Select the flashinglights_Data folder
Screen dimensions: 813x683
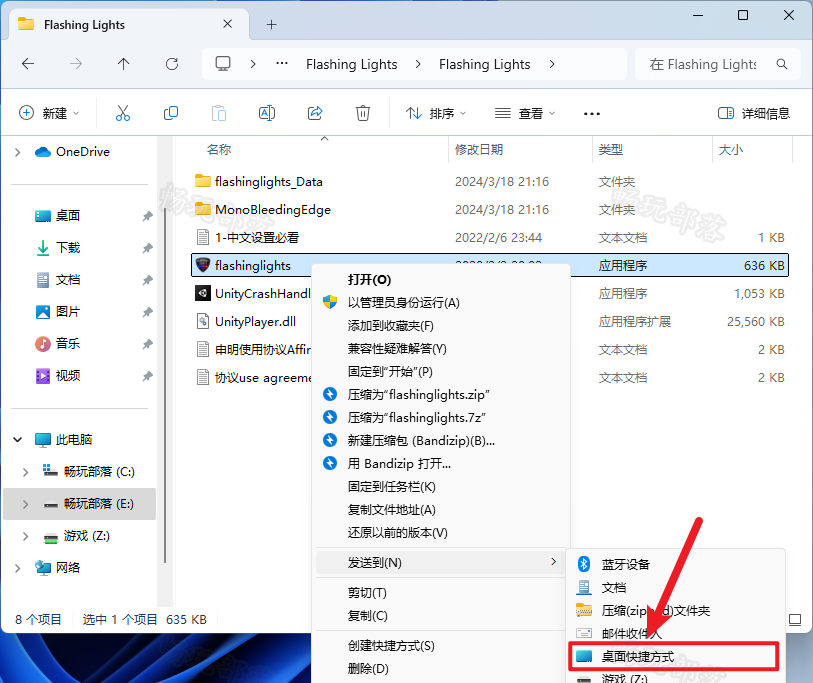pos(269,182)
